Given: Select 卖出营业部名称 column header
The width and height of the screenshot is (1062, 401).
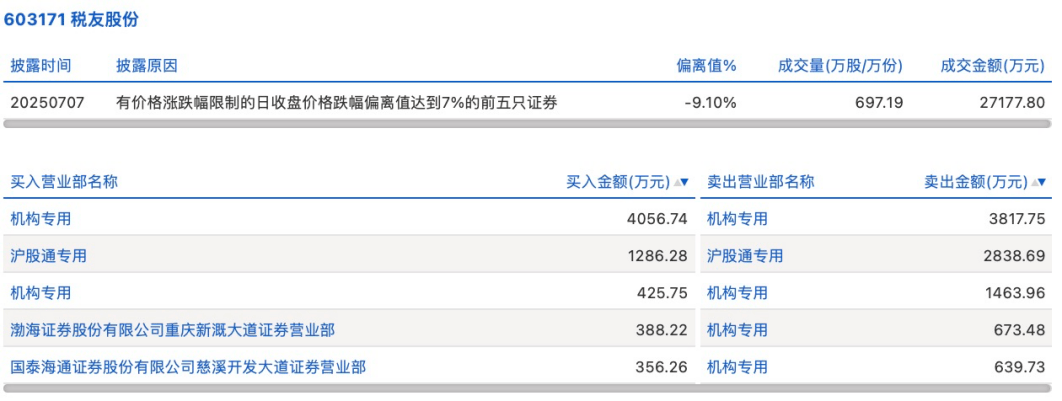Looking at the screenshot, I should [761, 182].
